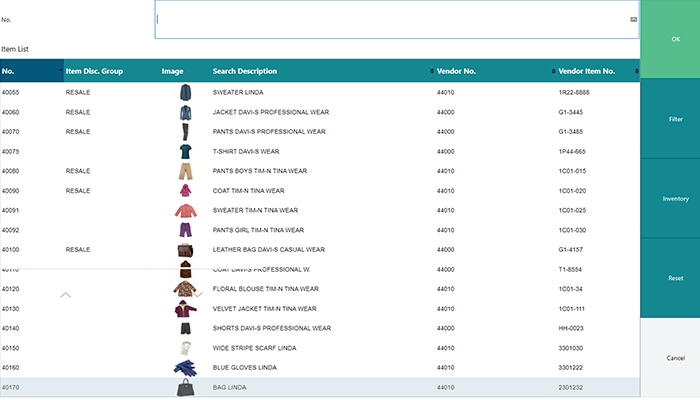
Task: Click the Sweater Linda item image
Action: tap(185, 92)
